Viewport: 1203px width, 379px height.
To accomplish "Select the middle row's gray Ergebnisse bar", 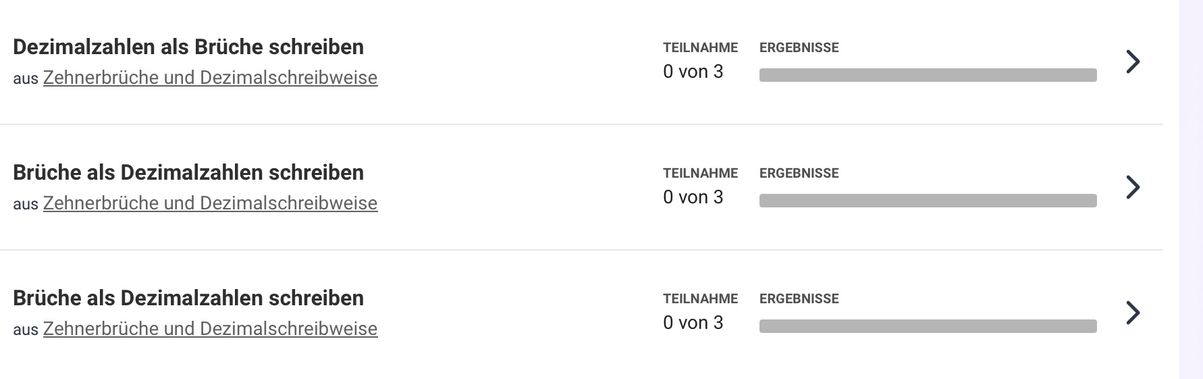I will pos(928,200).
